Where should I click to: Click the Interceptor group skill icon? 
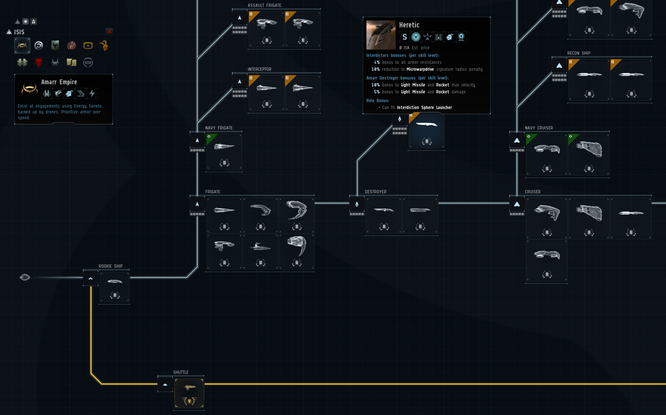pyautogui.click(x=240, y=84)
